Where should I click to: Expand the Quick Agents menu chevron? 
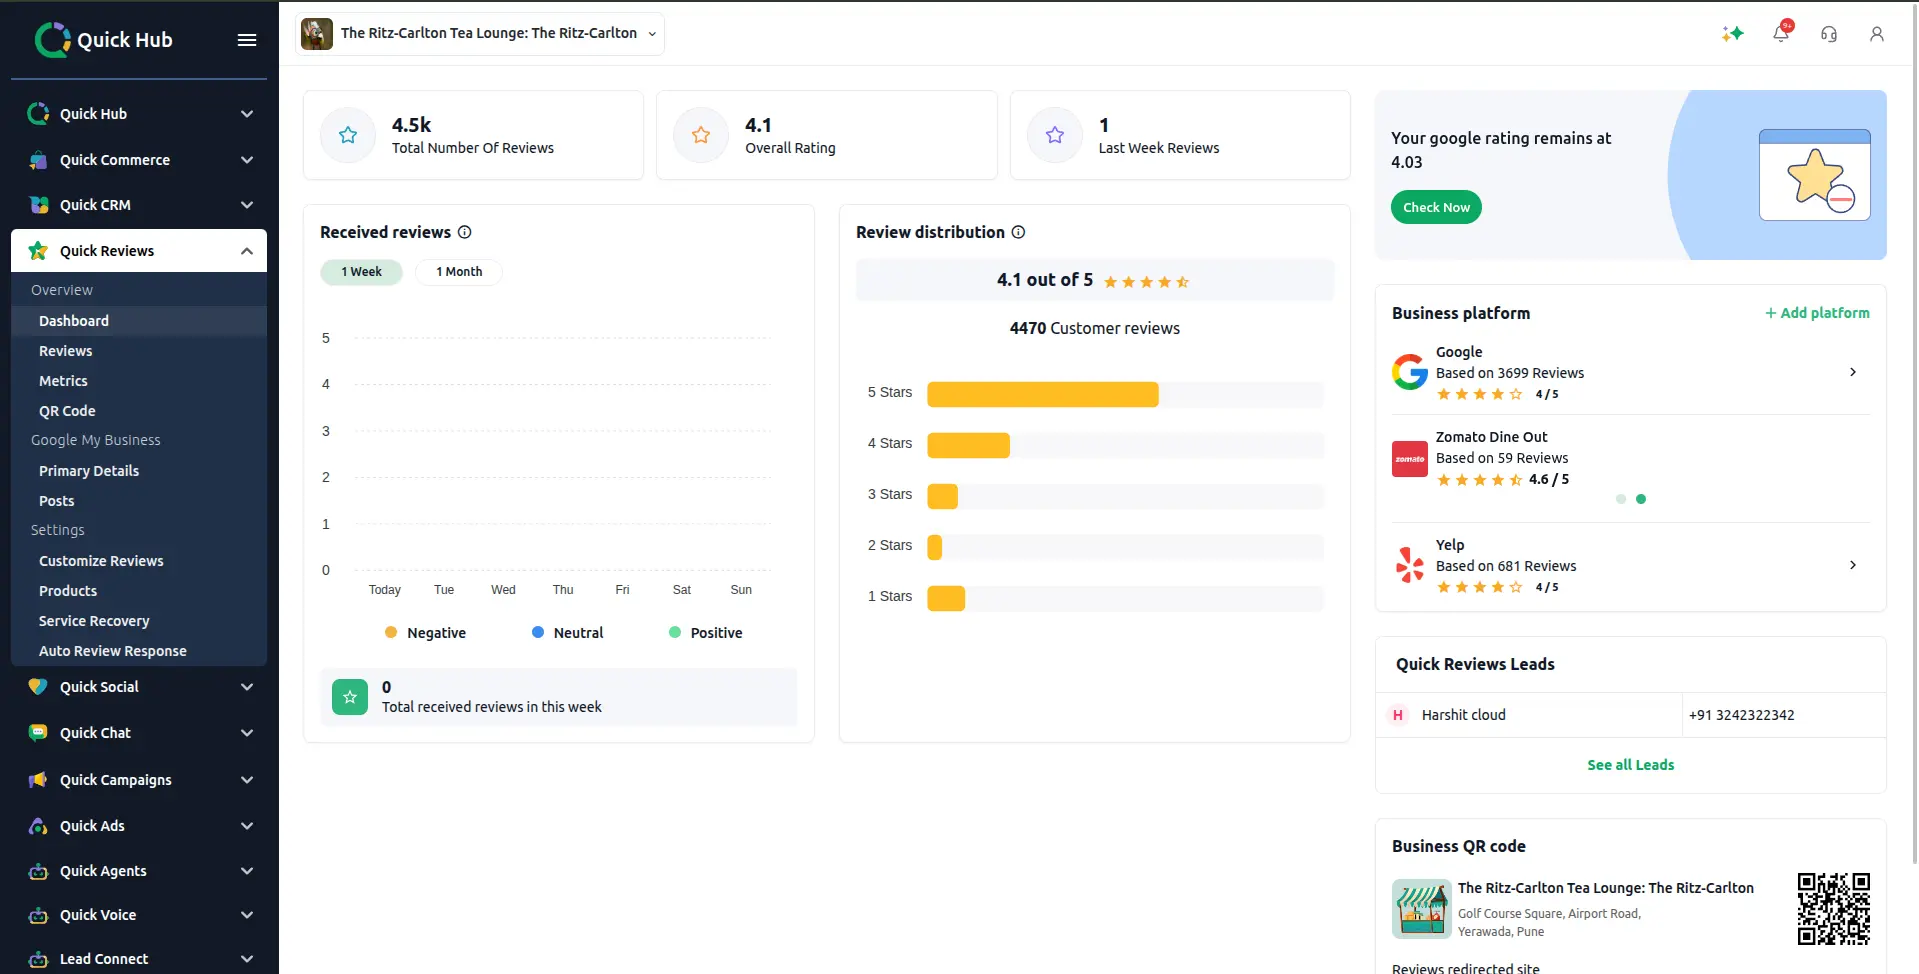click(x=247, y=871)
